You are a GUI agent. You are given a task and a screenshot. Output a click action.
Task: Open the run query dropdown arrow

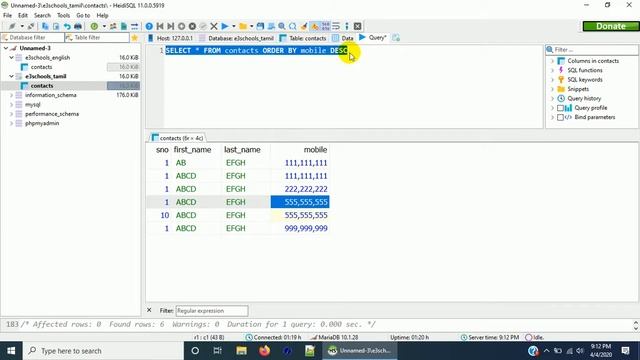pyautogui.click(x=234, y=26)
